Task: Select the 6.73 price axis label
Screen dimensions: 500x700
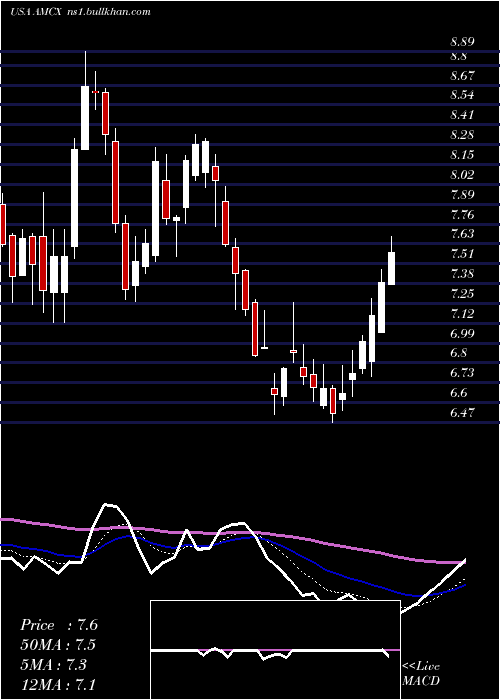Action: pos(462,372)
